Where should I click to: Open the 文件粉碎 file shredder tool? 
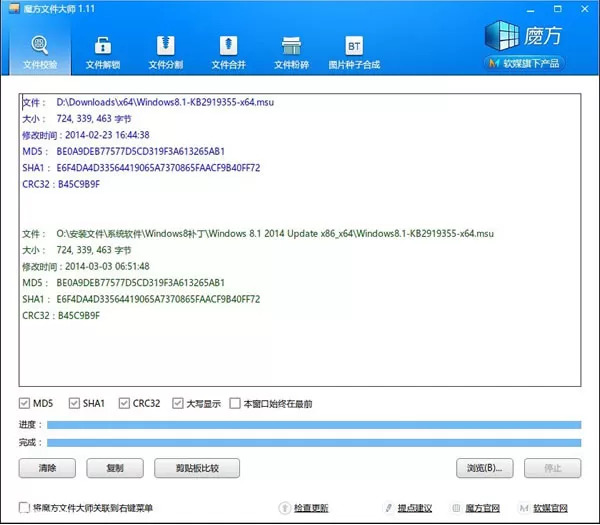pyautogui.click(x=291, y=52)
